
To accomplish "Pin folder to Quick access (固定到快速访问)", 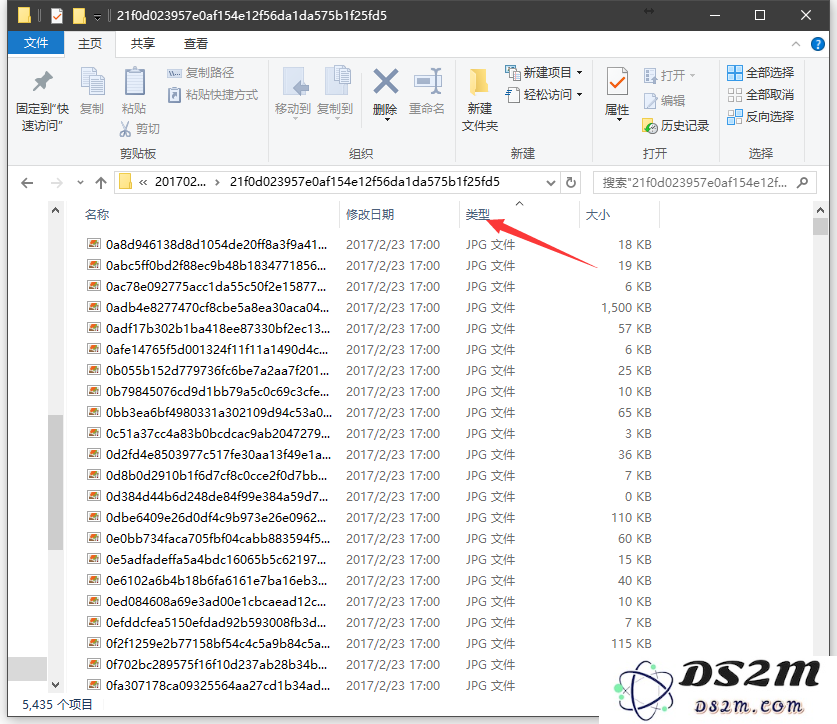I will coord(42,100).
